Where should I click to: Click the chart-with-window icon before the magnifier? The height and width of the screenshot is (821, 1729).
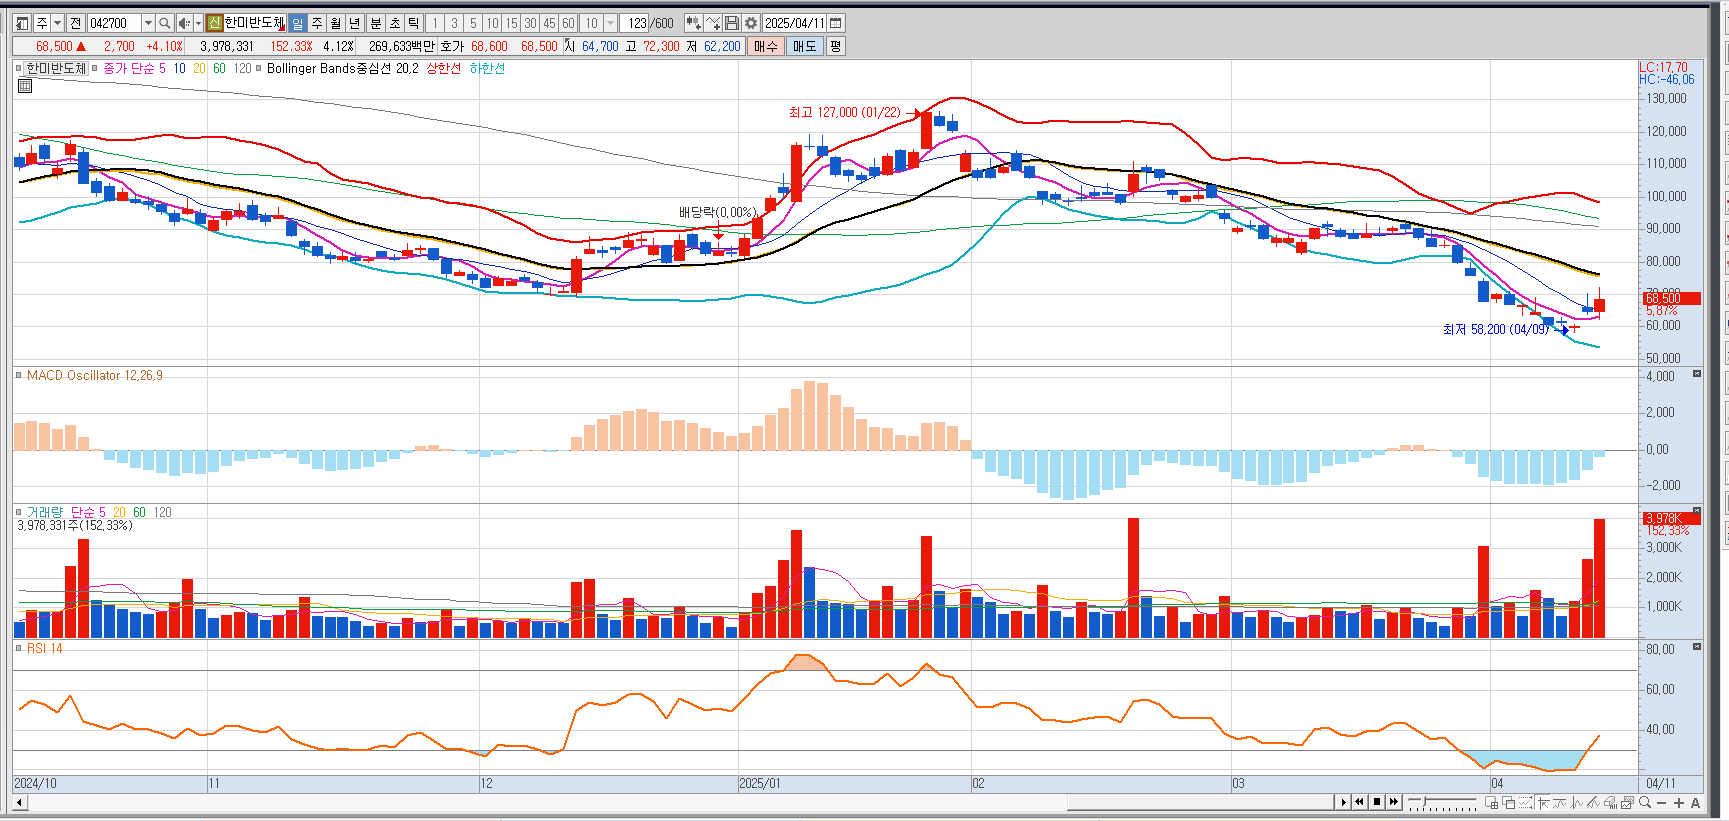click(x=1627, y=802)
